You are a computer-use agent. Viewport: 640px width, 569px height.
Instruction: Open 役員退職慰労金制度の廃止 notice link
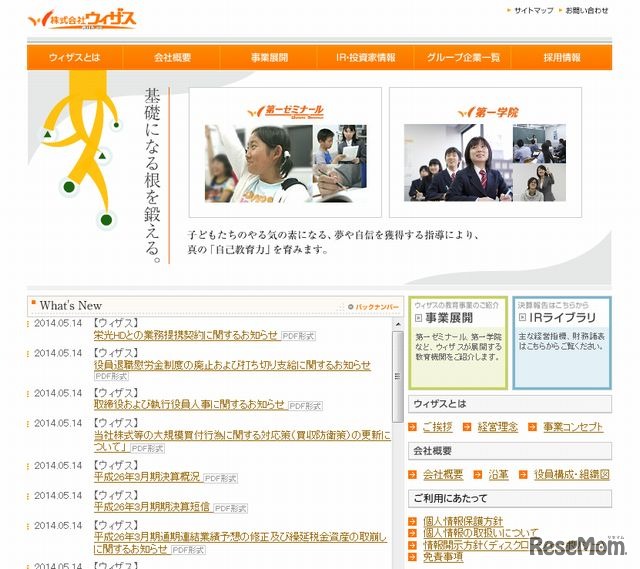pyautogui.click(x=232, y=365)
